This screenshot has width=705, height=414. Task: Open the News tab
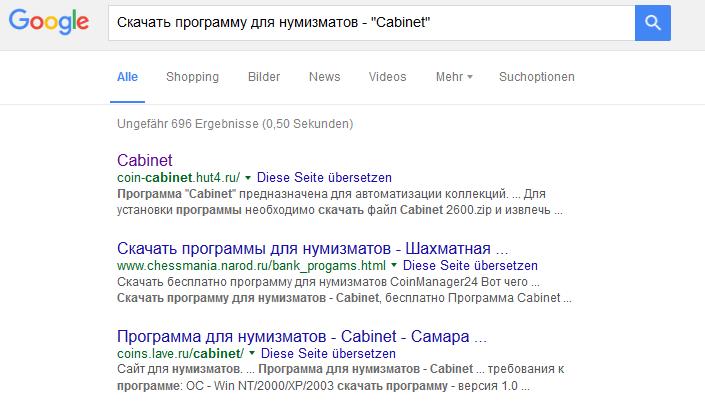(x=325, y=77)
